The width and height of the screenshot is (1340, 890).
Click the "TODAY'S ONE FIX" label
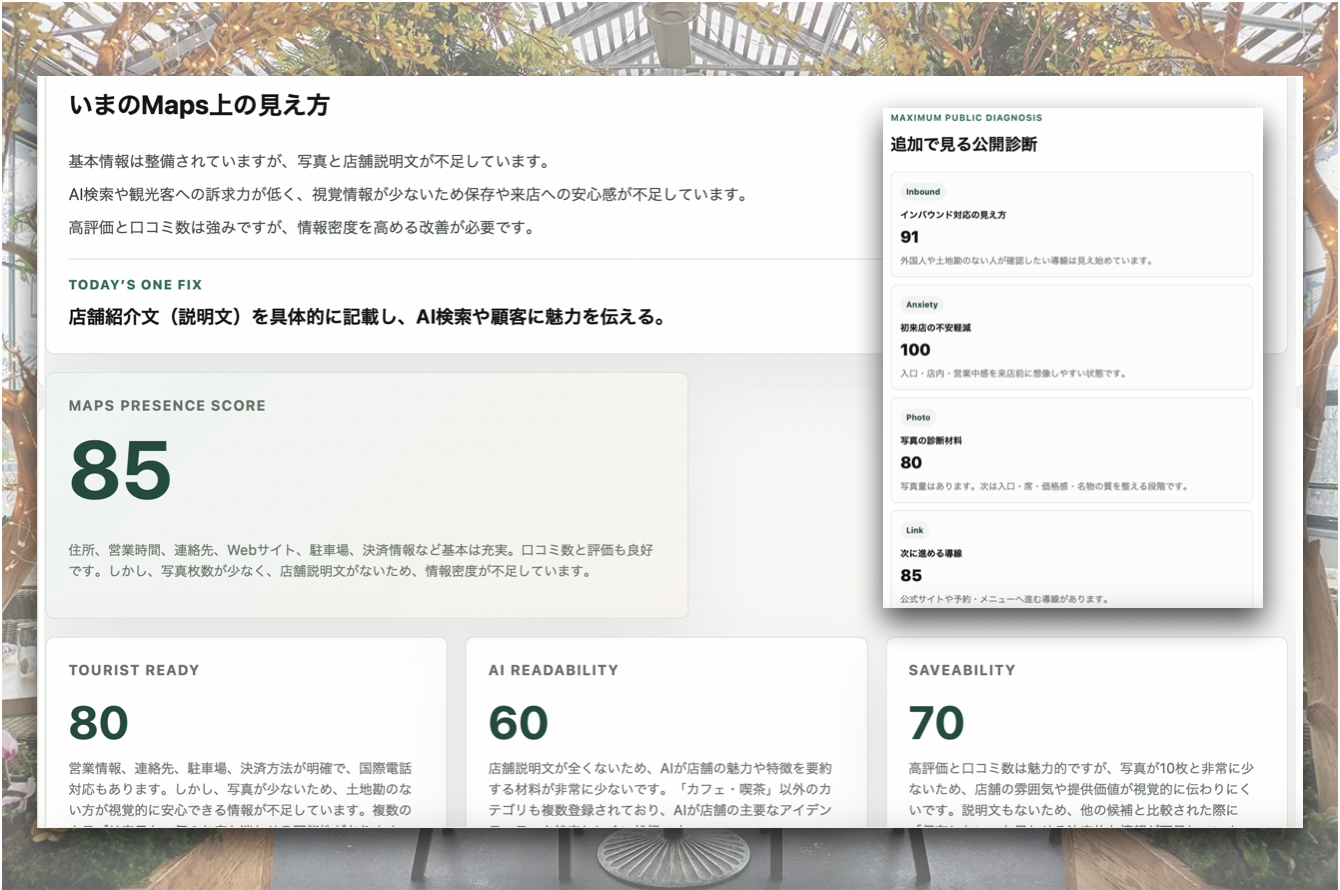(x=135, y=285)
